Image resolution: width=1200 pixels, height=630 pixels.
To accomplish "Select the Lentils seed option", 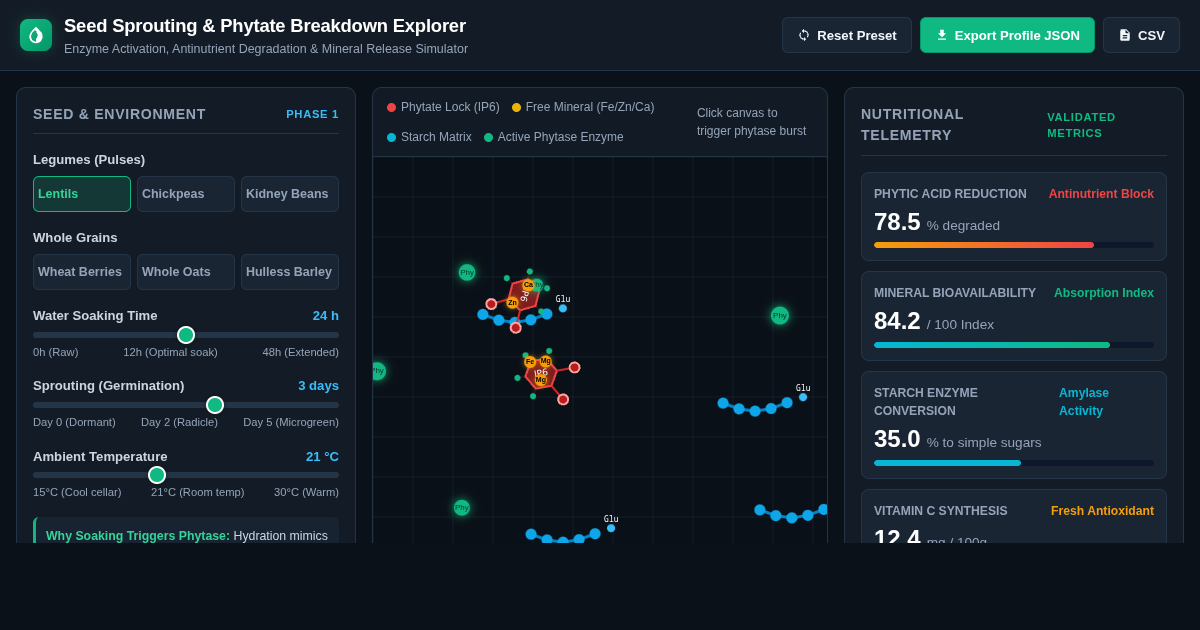I will coord(82,194).
